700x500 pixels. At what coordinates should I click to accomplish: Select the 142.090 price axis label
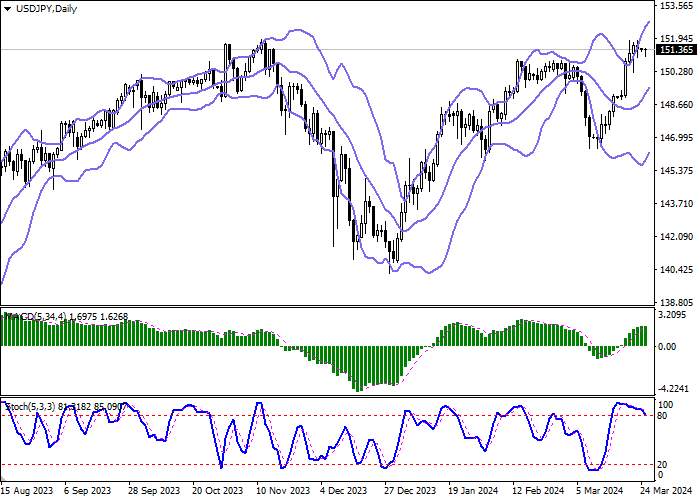click(677, 237)
